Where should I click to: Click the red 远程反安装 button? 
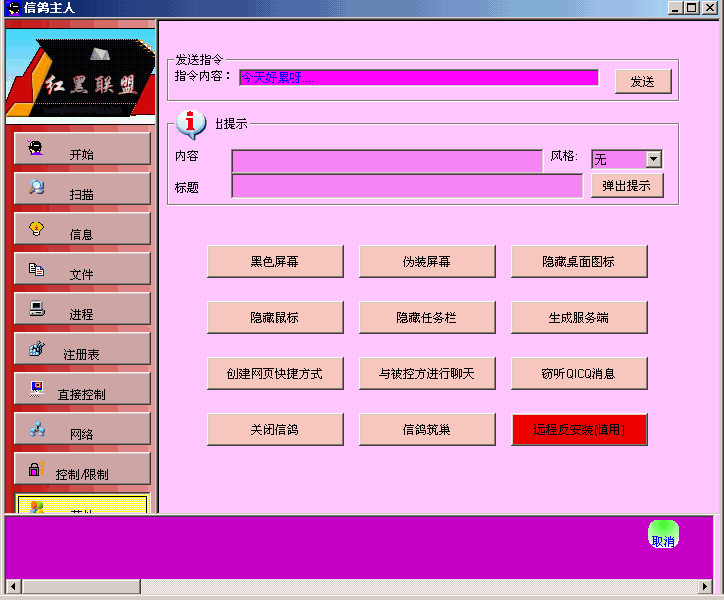[579, 430]
